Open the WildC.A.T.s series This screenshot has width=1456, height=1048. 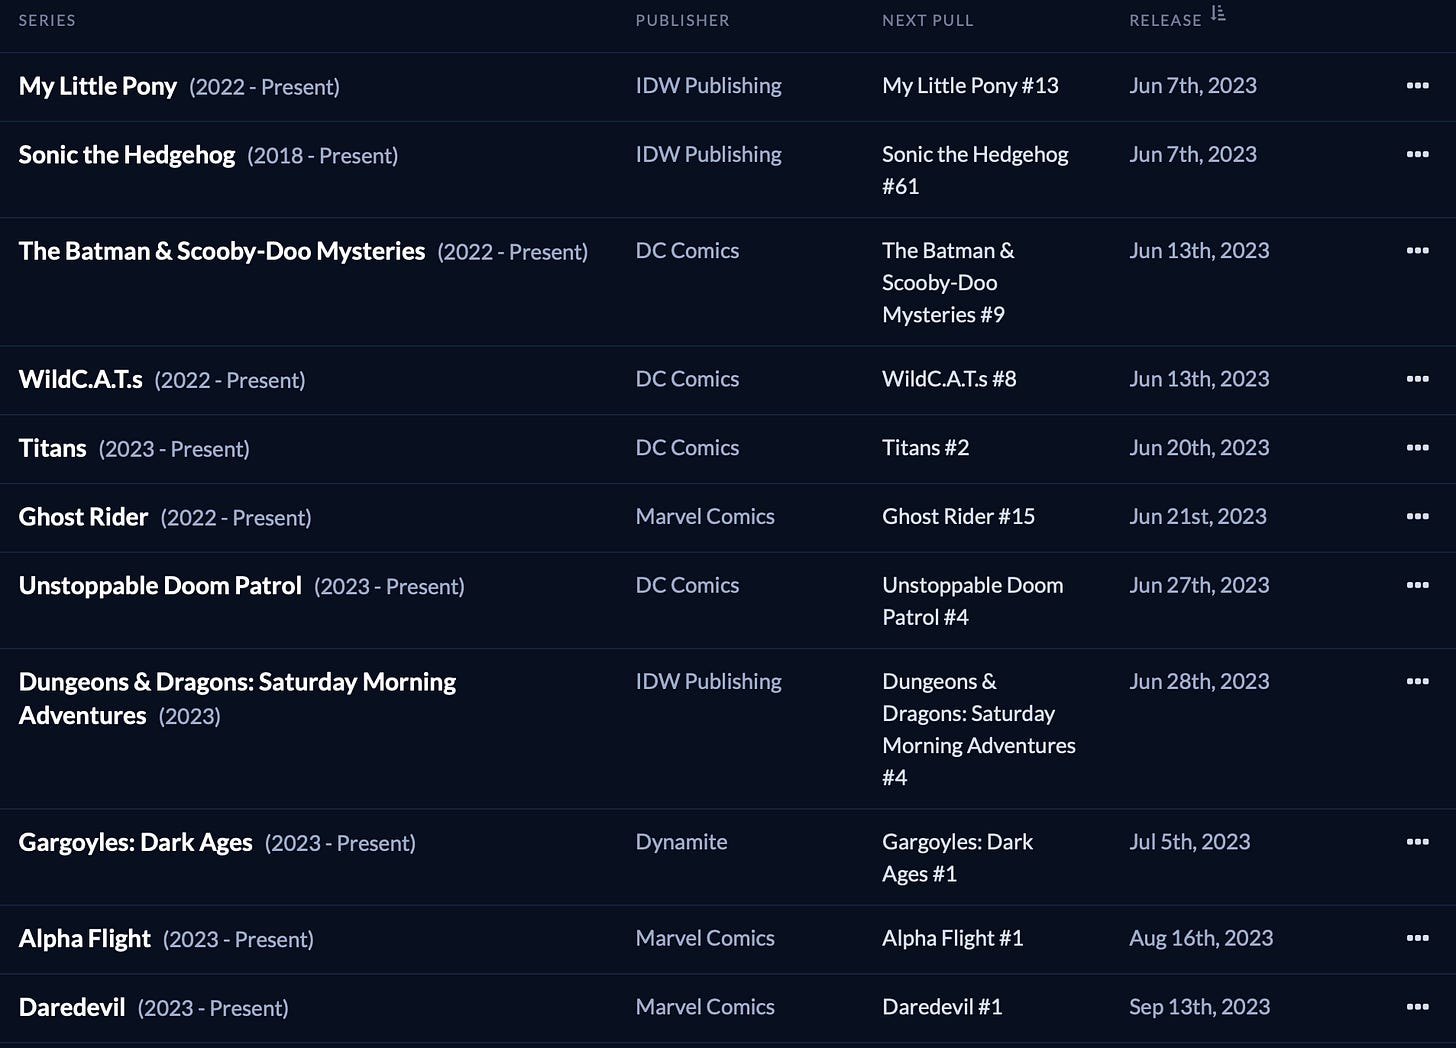80,380
